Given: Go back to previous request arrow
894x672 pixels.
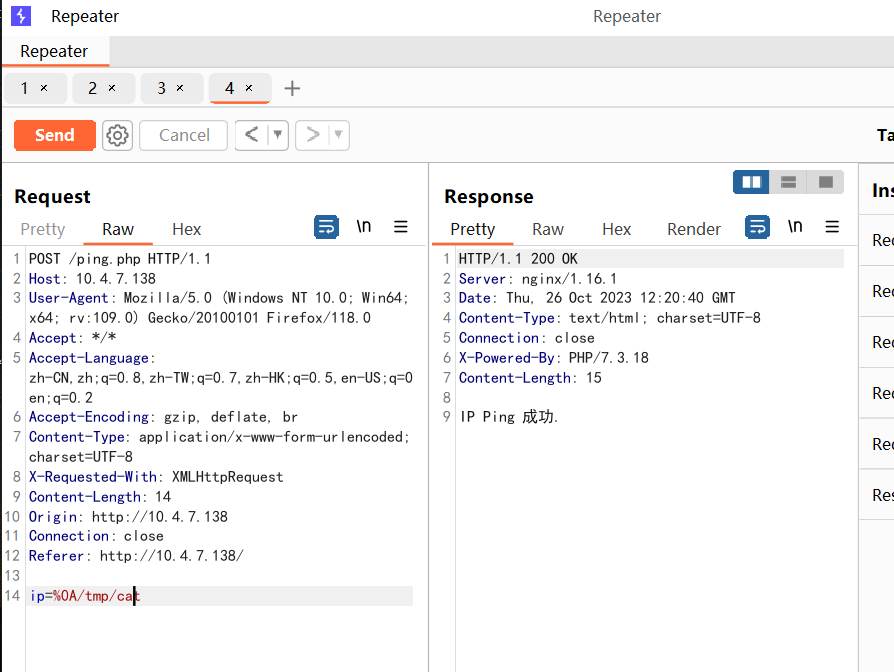Looking at the screenshot, I should 251,135.
